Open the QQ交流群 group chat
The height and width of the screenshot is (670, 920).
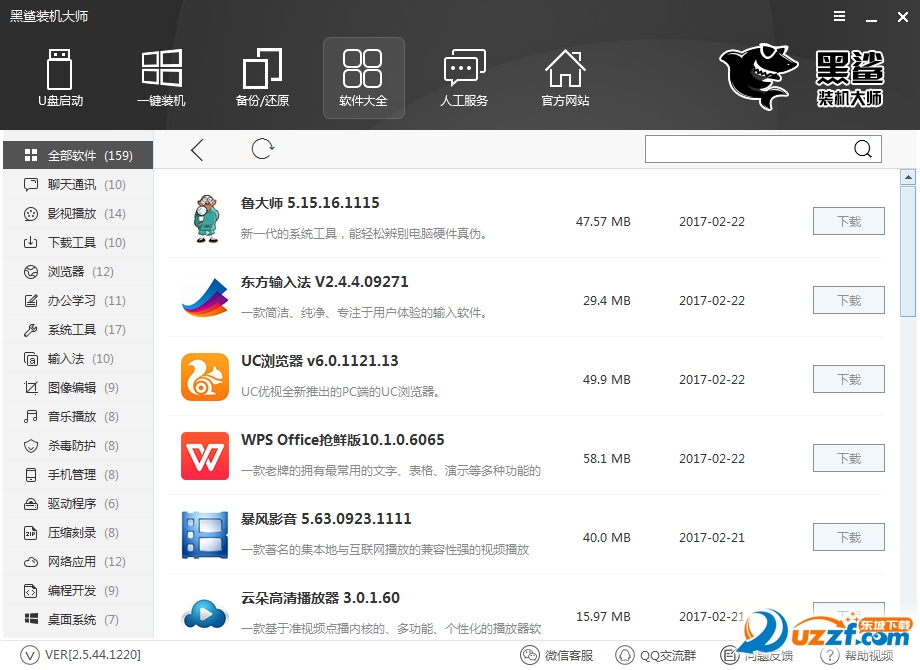pyautogui.click(x=655, y=655)
